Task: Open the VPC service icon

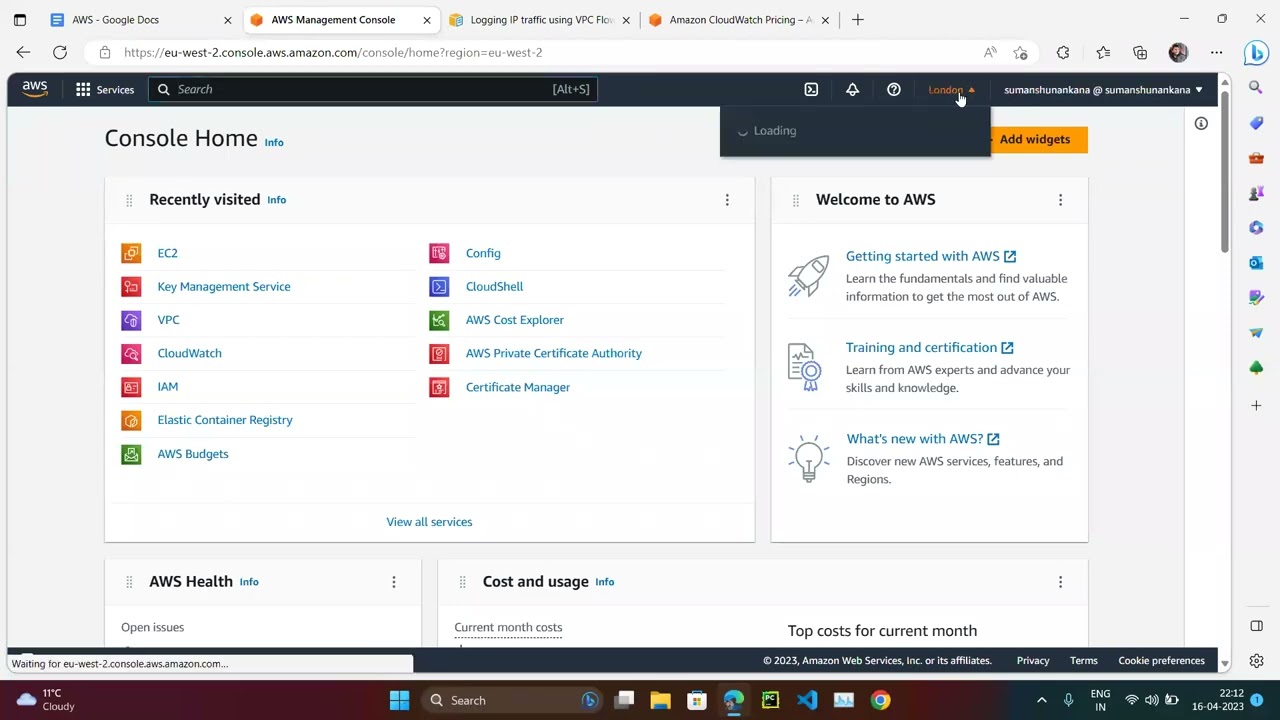Action: [131, 320]
